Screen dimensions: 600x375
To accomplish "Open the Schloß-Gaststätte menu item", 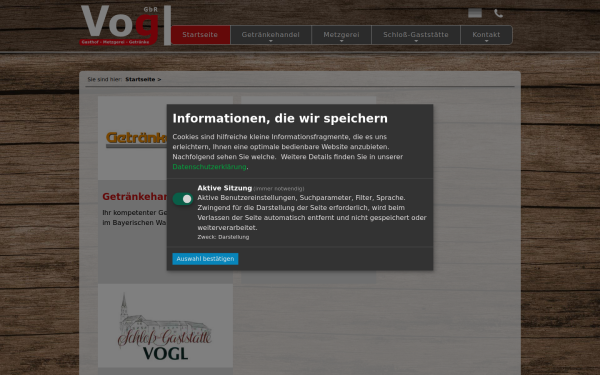I will pos(416,35).
